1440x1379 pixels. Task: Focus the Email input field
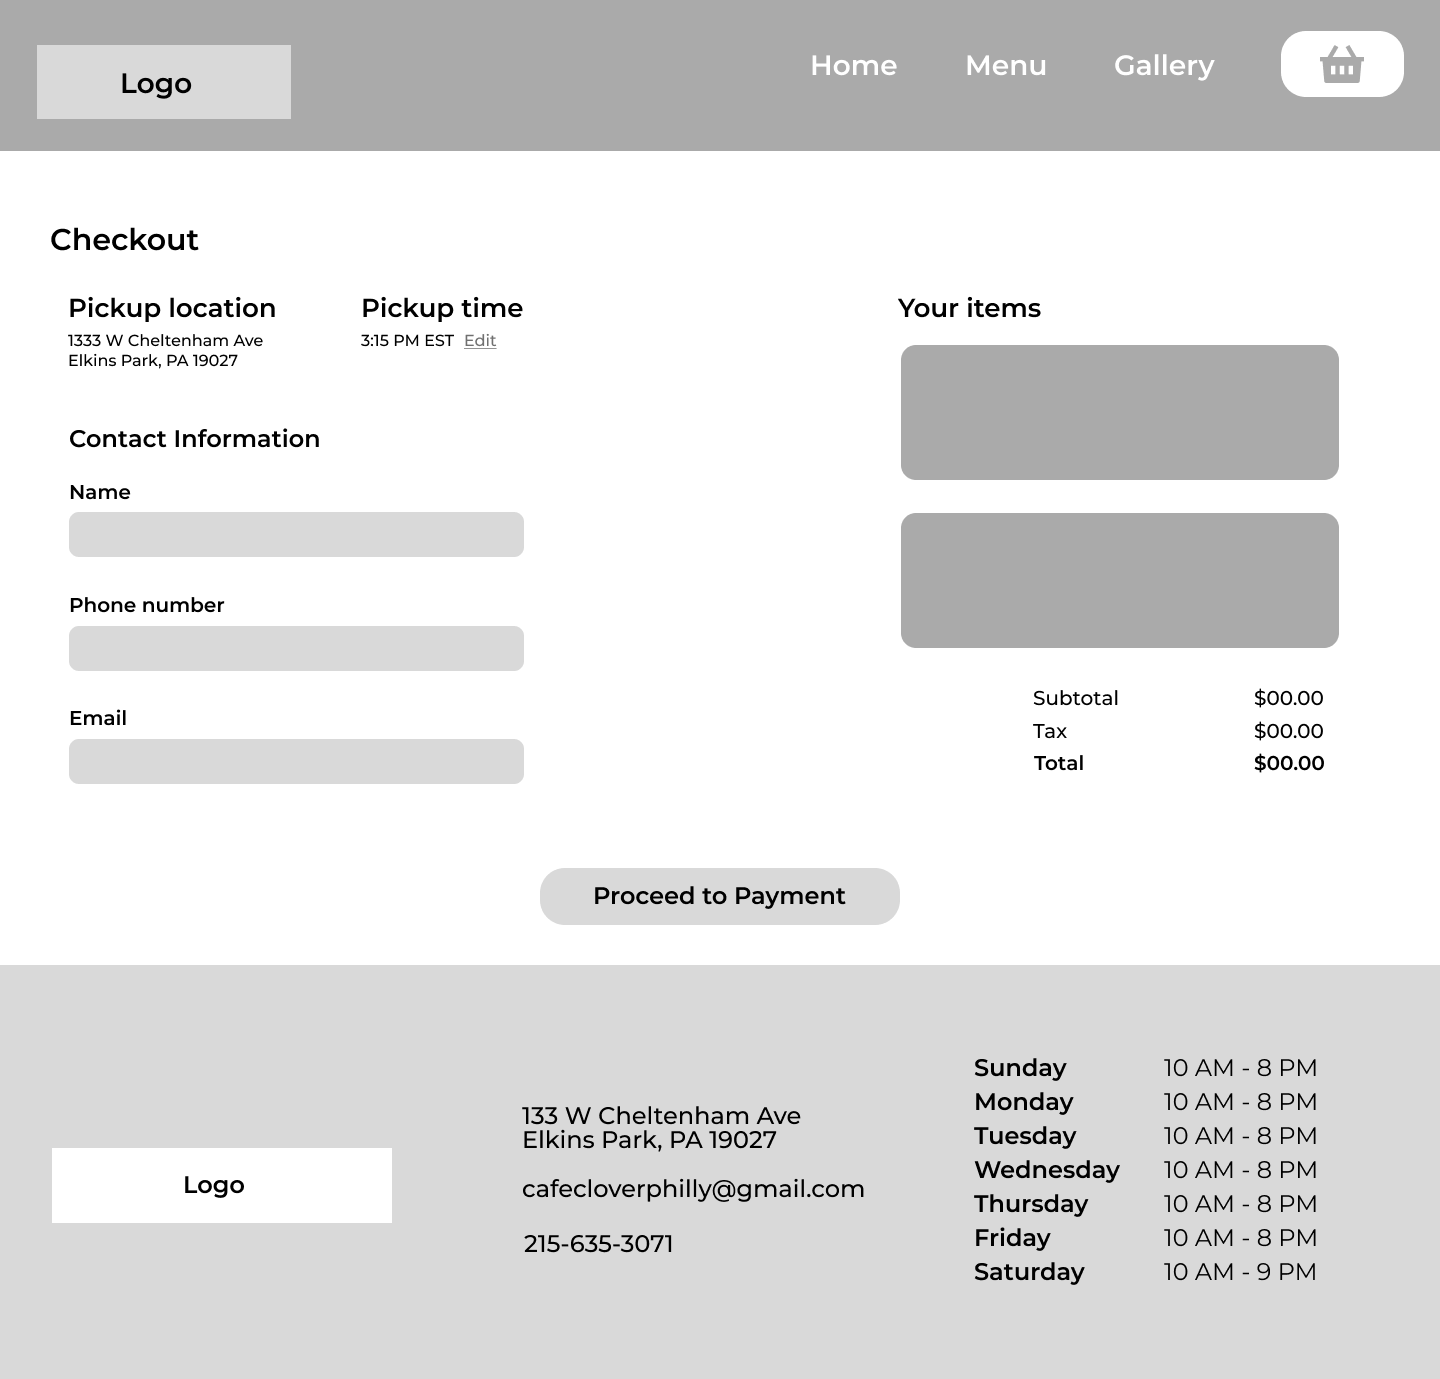[x=296, y=761]
